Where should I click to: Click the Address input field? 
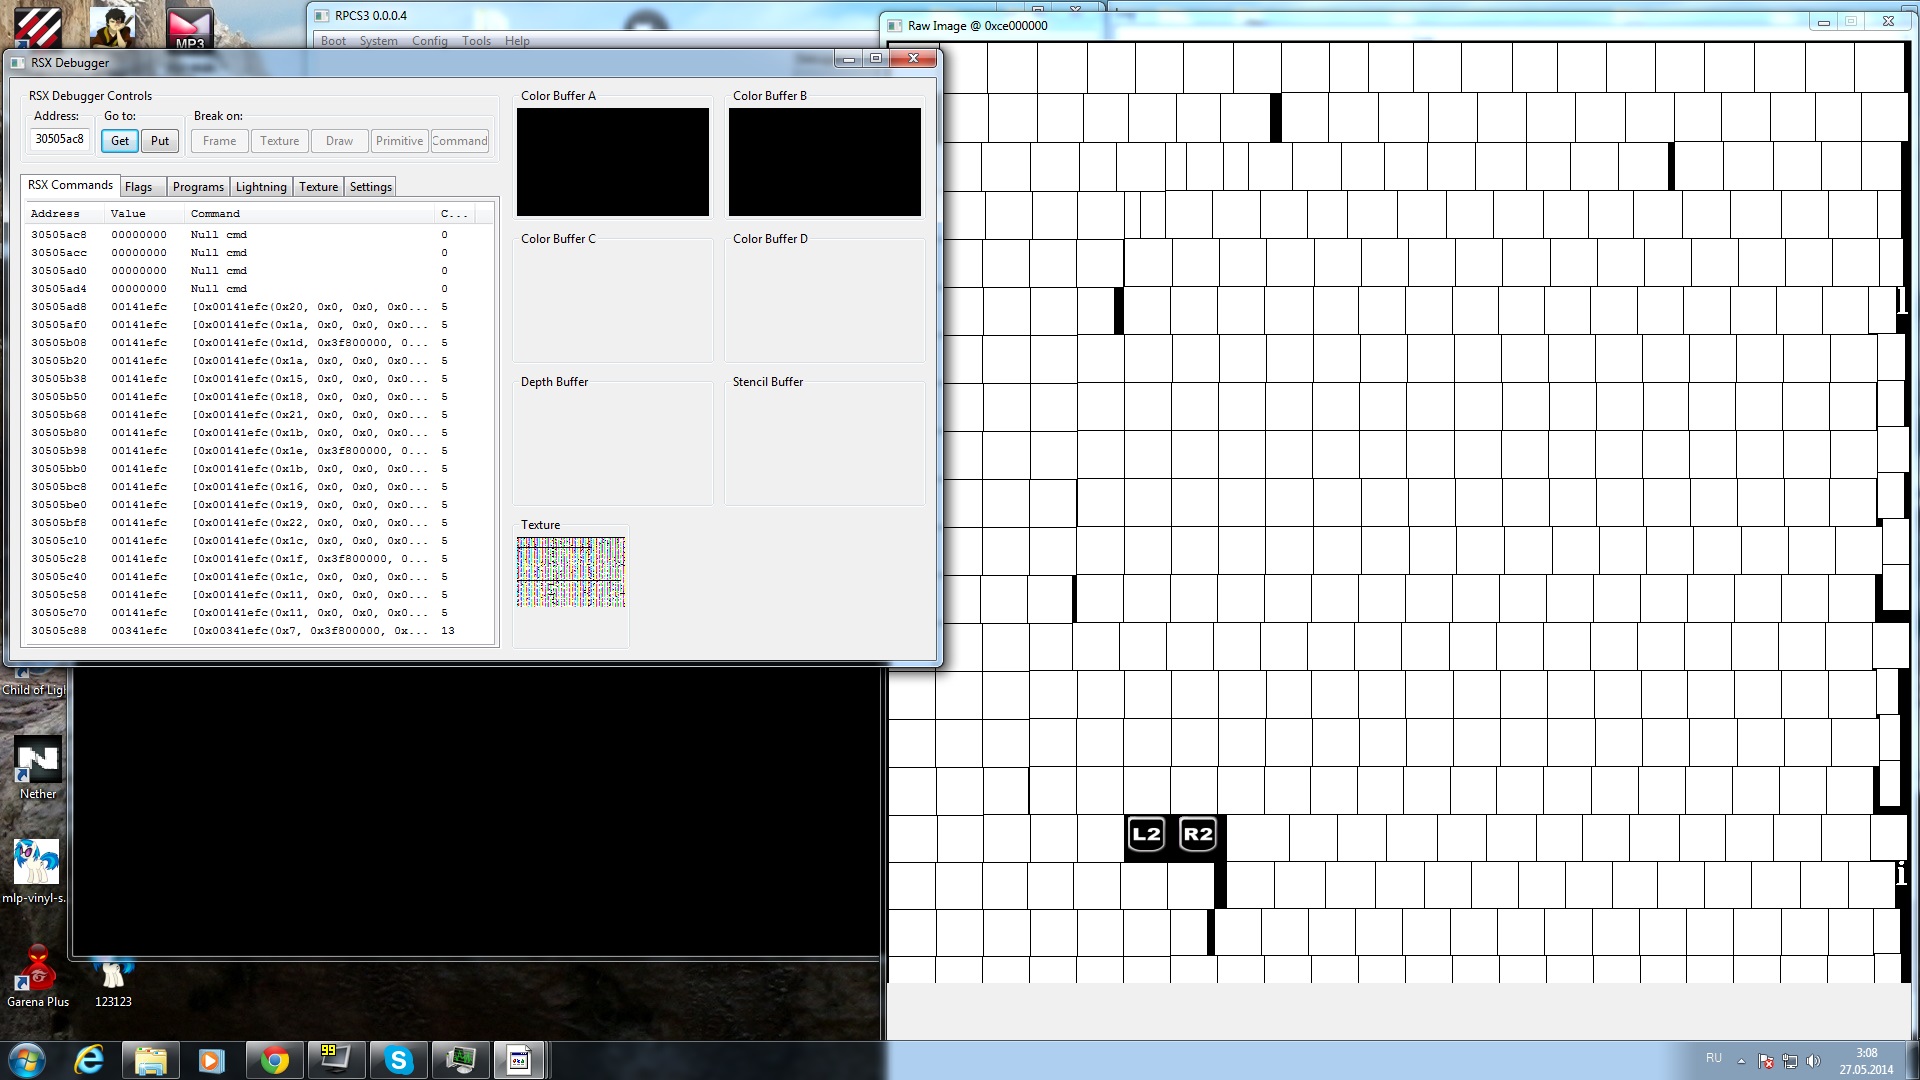tap(59, 140)
